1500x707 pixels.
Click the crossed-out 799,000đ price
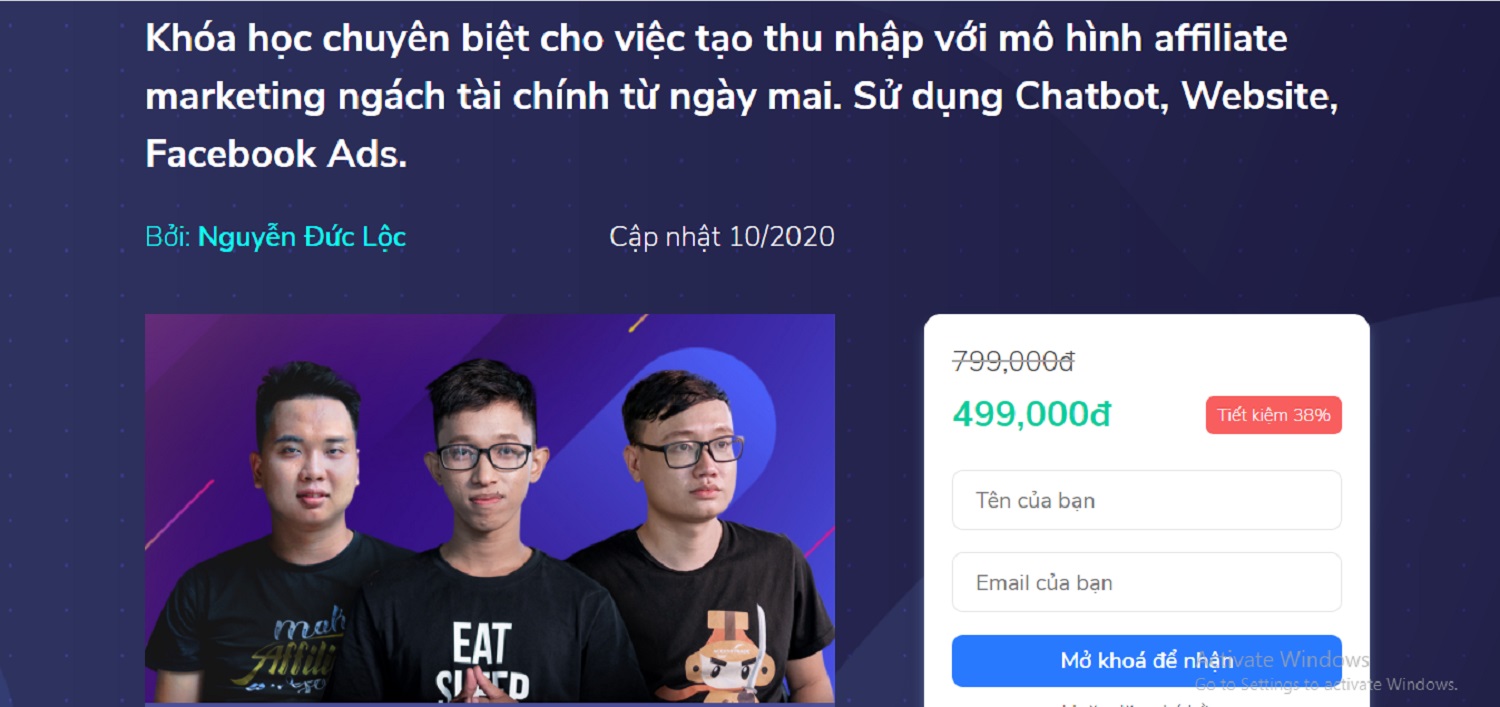coord(1013,362)
